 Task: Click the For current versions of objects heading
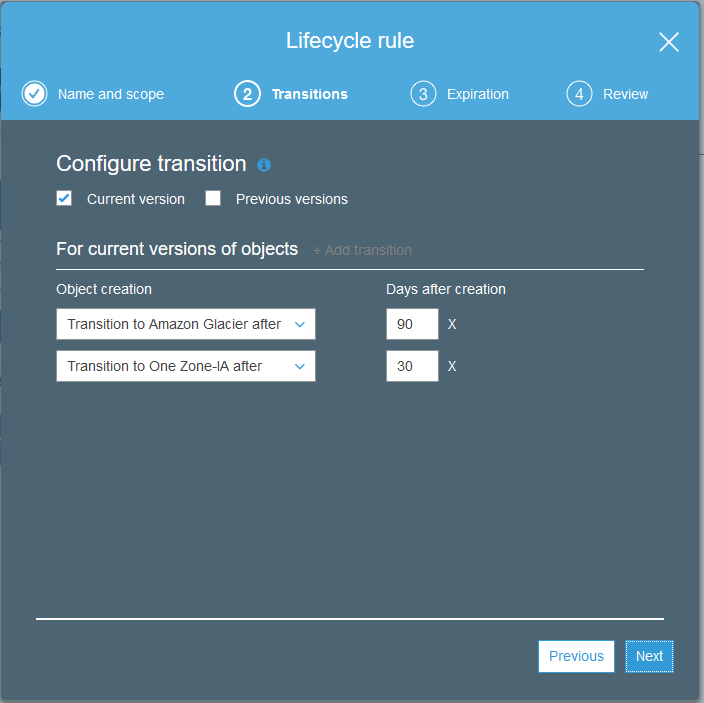[x=177, y=249]
